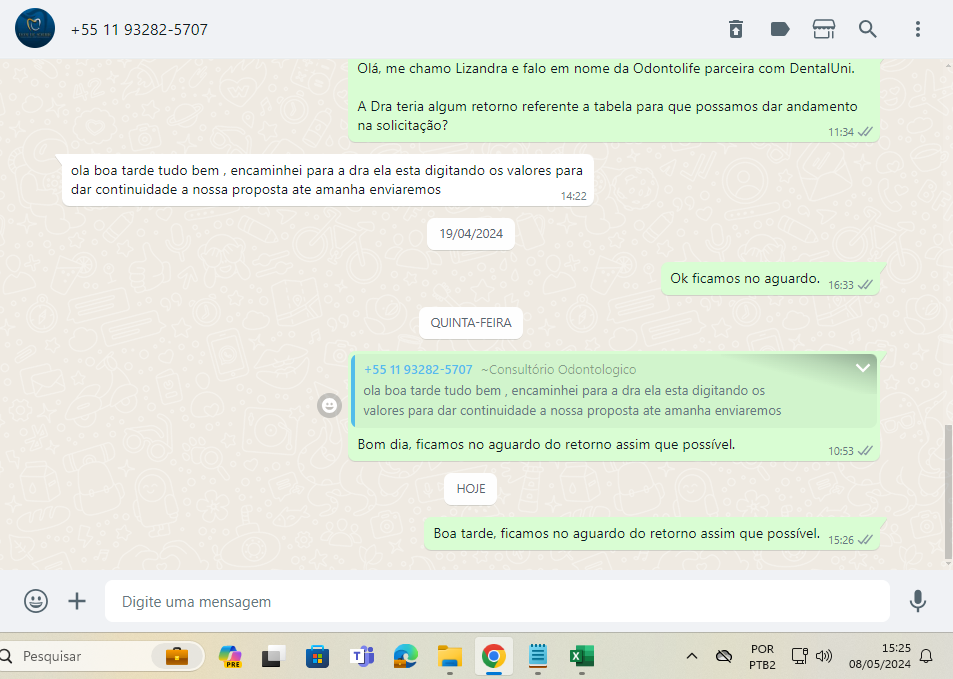Click the 19/04/2024 date separator
953x679 pixels.
coord(471,234)
